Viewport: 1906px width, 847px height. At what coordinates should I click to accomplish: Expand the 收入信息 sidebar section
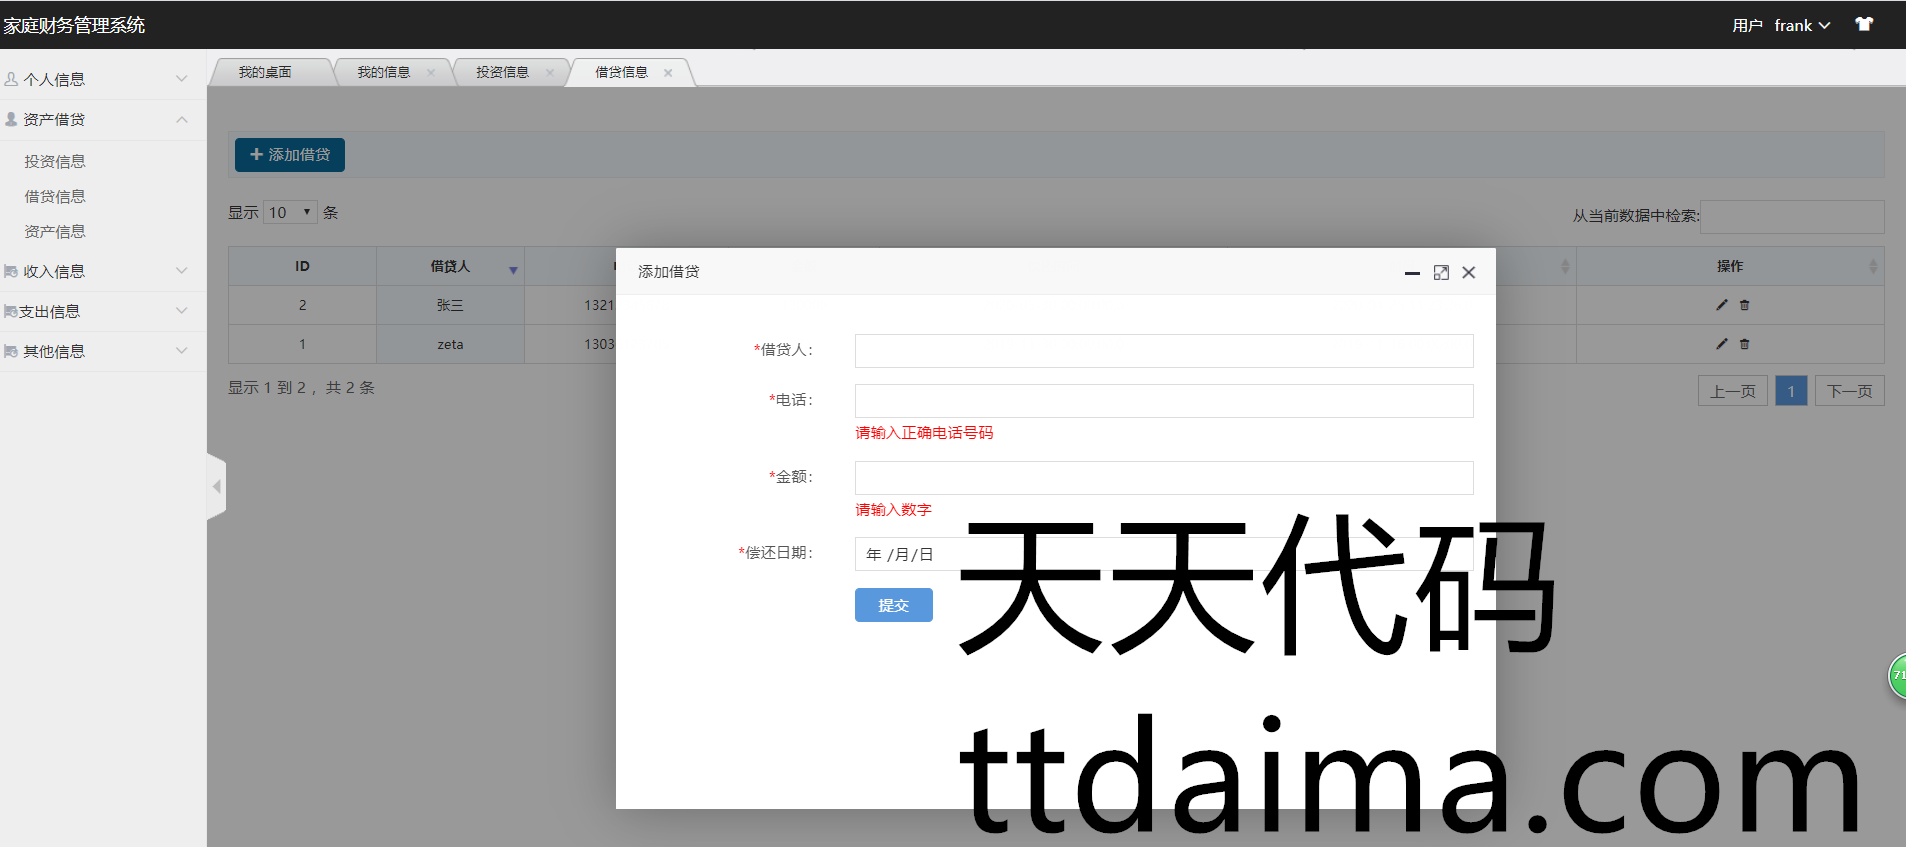click(95, 271)
